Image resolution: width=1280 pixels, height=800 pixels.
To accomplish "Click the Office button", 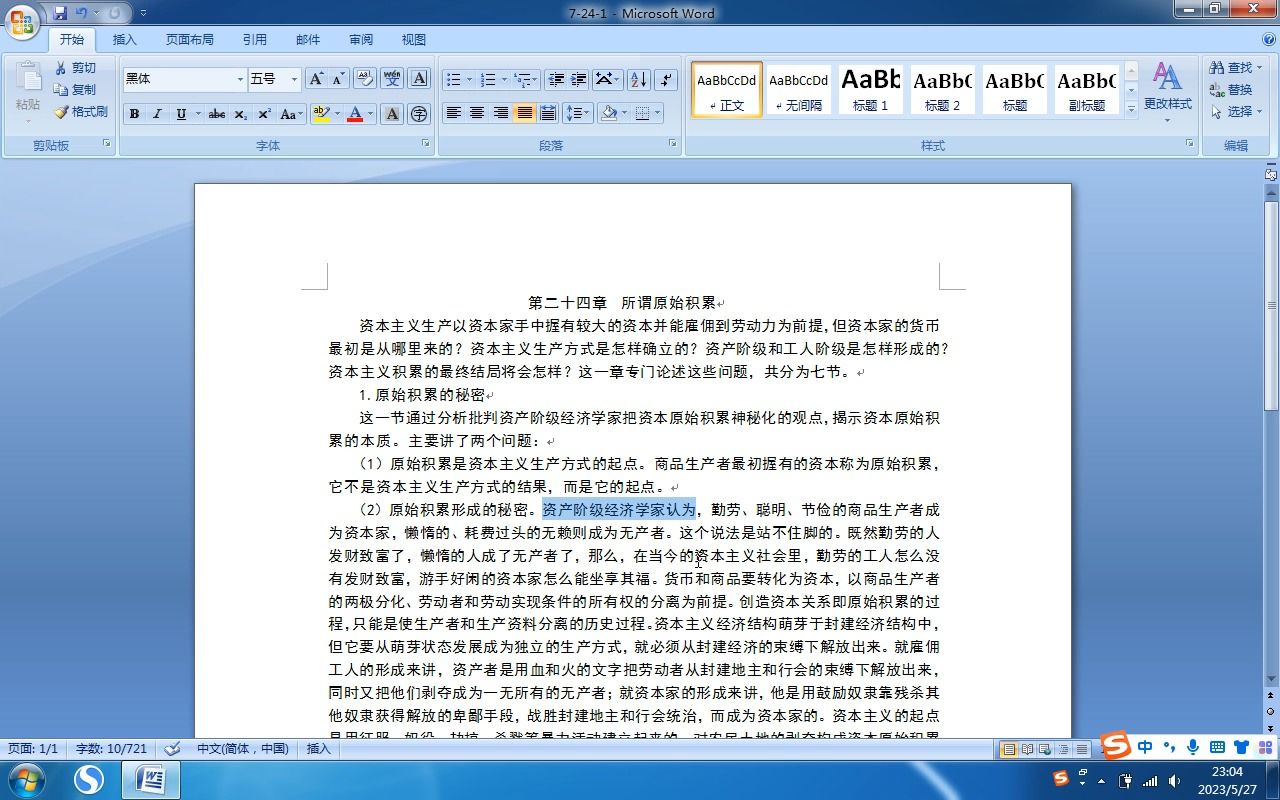I will pos(21,21).
